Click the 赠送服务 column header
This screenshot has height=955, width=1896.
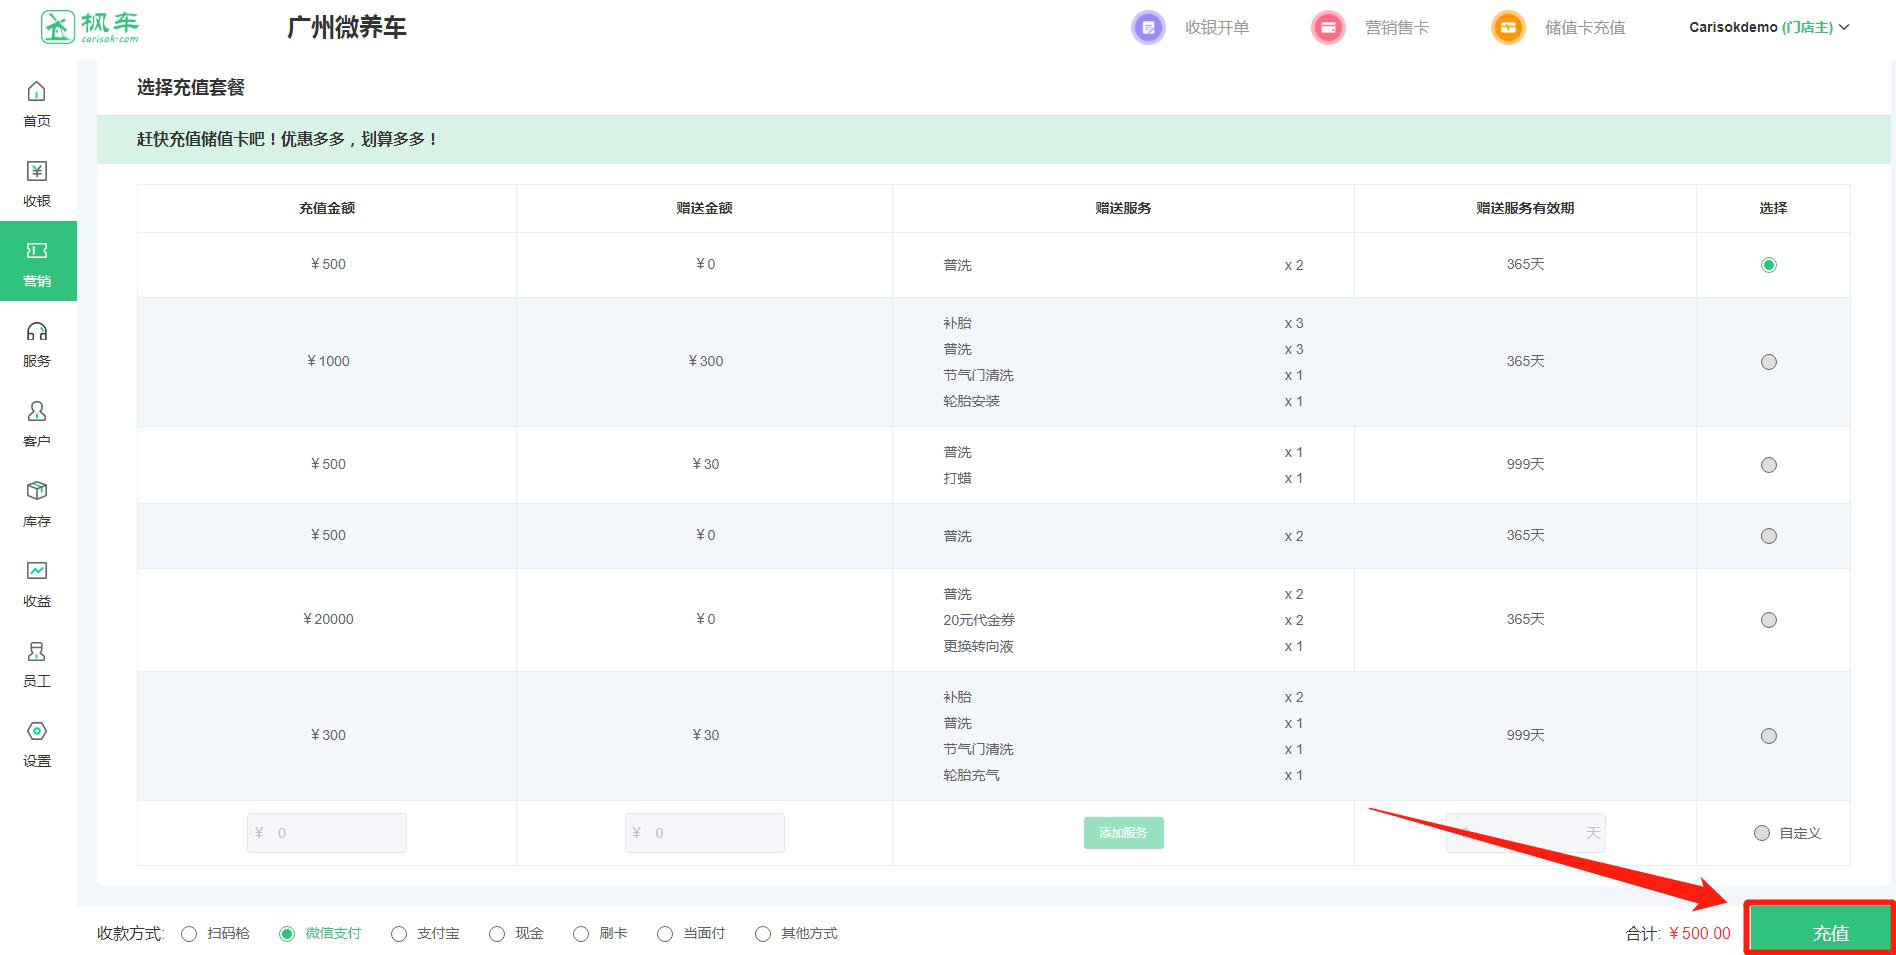point(1124,208)
